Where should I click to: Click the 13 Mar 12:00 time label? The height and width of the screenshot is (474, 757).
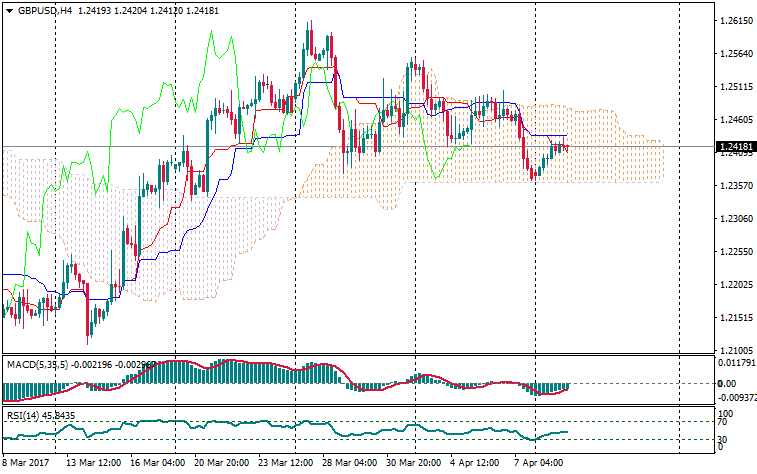point(94,464)
